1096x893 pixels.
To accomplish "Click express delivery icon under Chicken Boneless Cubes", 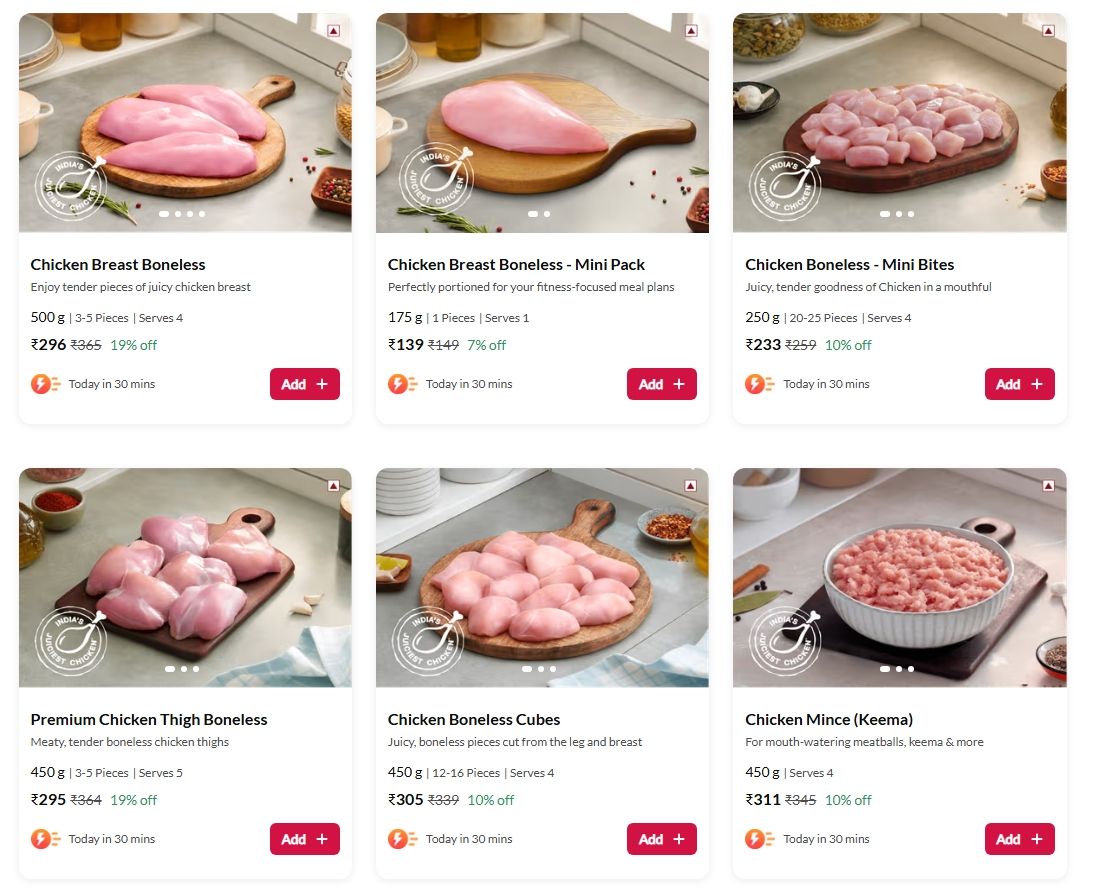I will (403, 839).
